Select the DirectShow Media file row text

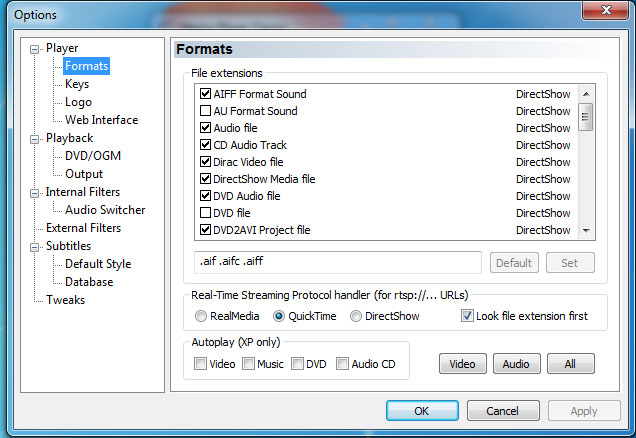coord(264,179)
